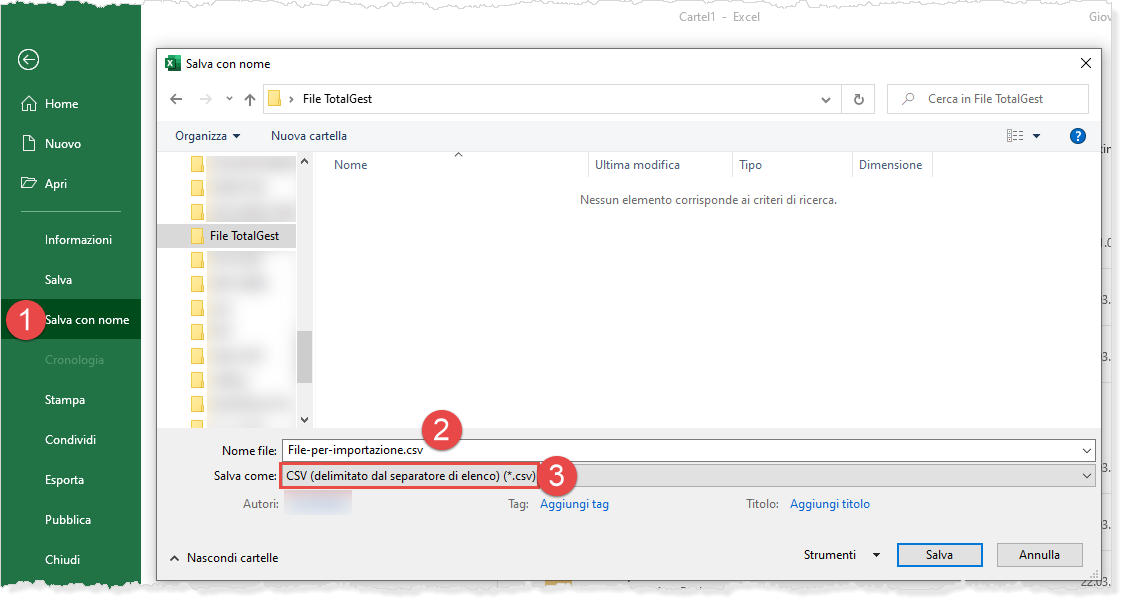This screenshot has width=1128, height=605.
Task: Cancel the dialog with Annulla
Action: pyautogui.click(x=1038, y=555)
